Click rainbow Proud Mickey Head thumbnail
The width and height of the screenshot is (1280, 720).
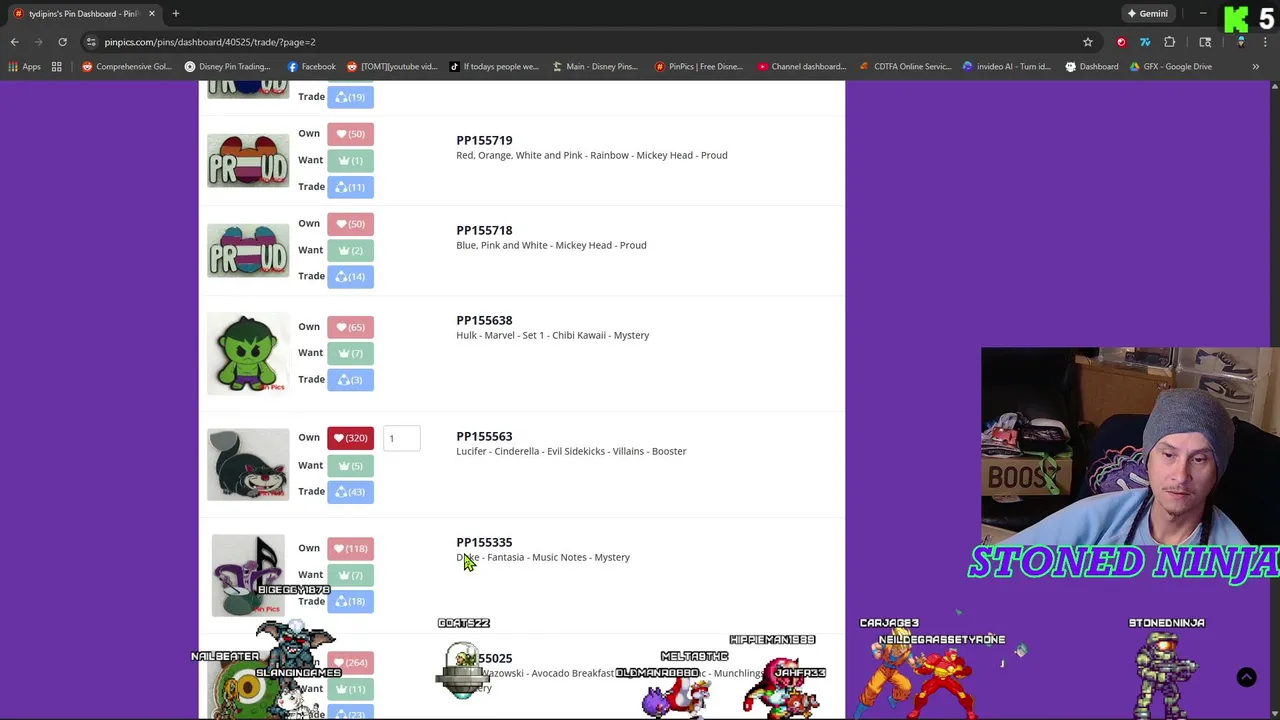(x=248, y=161)
